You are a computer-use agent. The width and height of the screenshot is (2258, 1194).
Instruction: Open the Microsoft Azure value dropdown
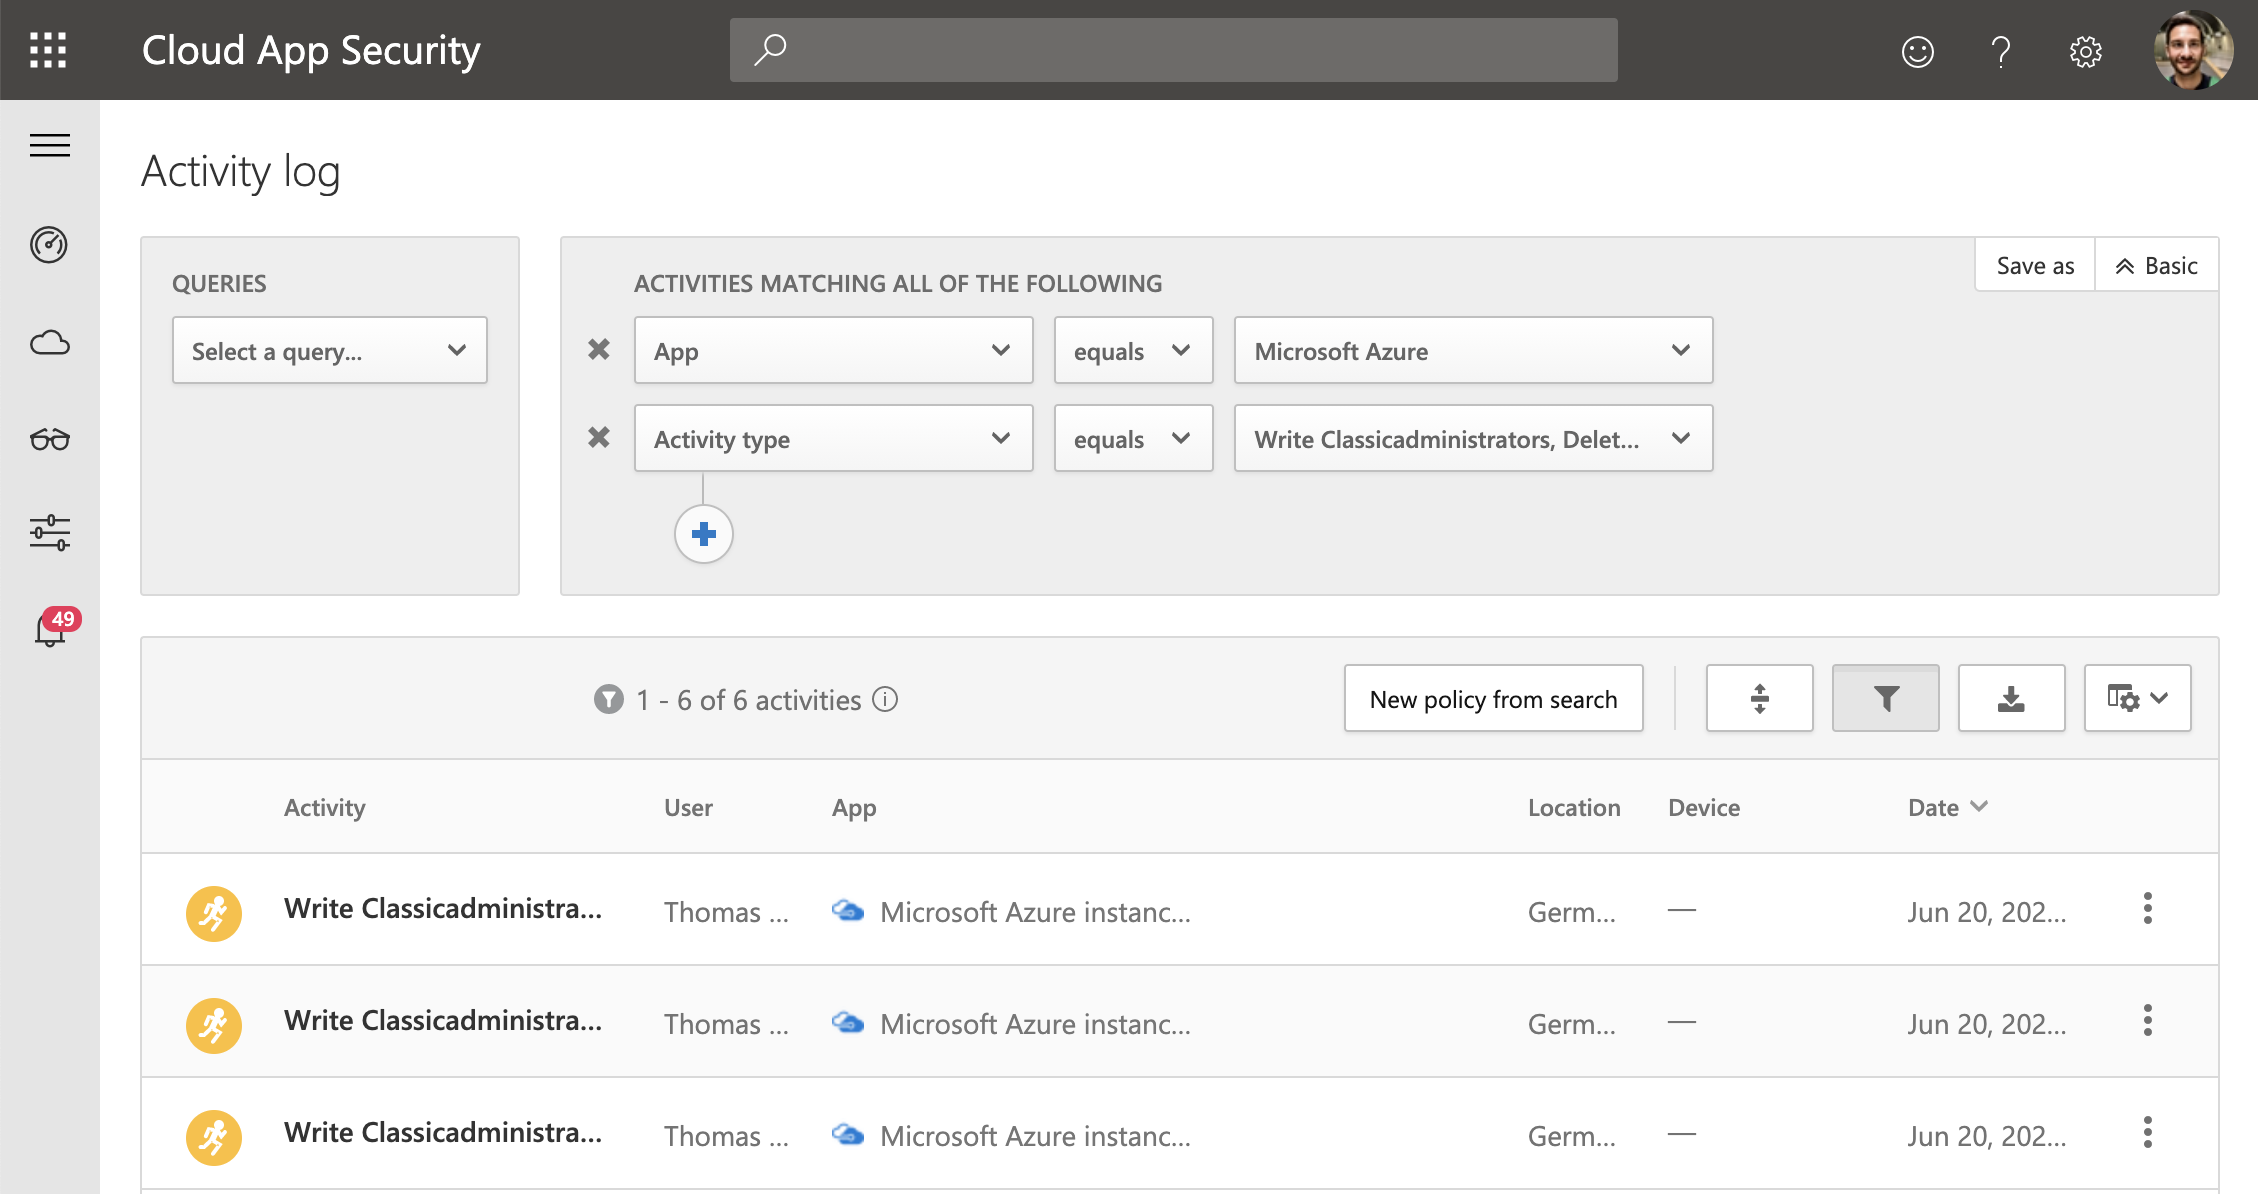[1473, 350]
